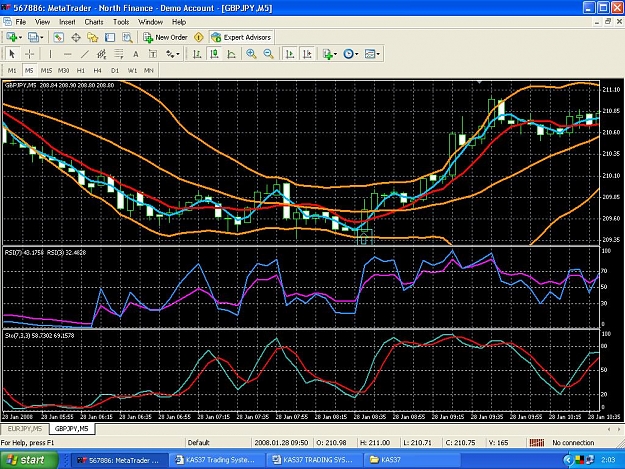625x469 pixels.
Task: Switch to the M30 timeframe
Action: pyautogui.click(x=63, y=71)
